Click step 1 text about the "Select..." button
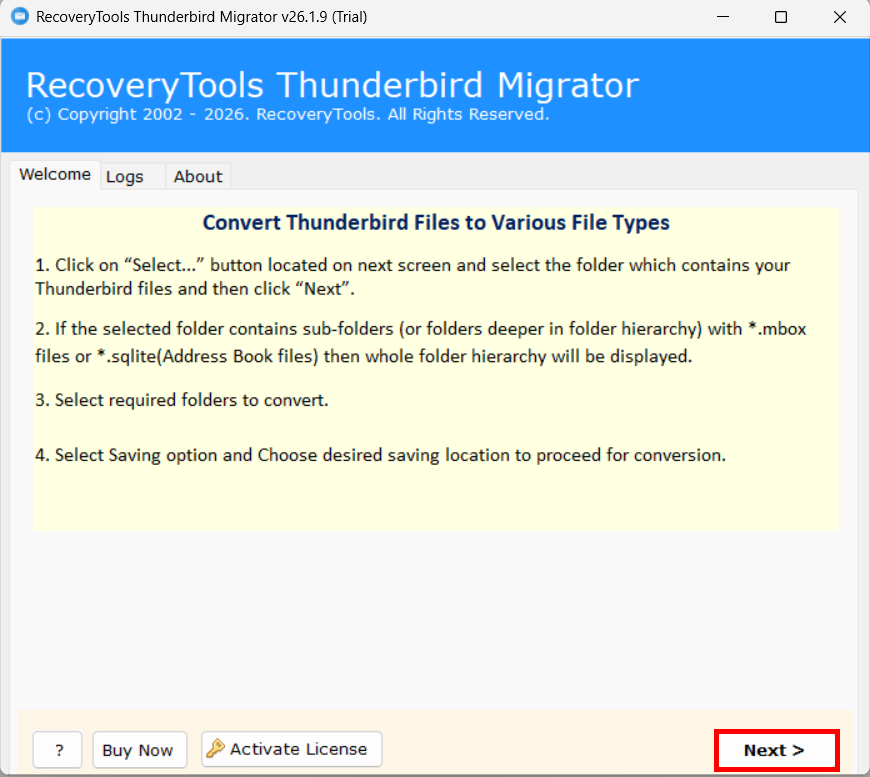The image size is (870, 777). (413, 277)
